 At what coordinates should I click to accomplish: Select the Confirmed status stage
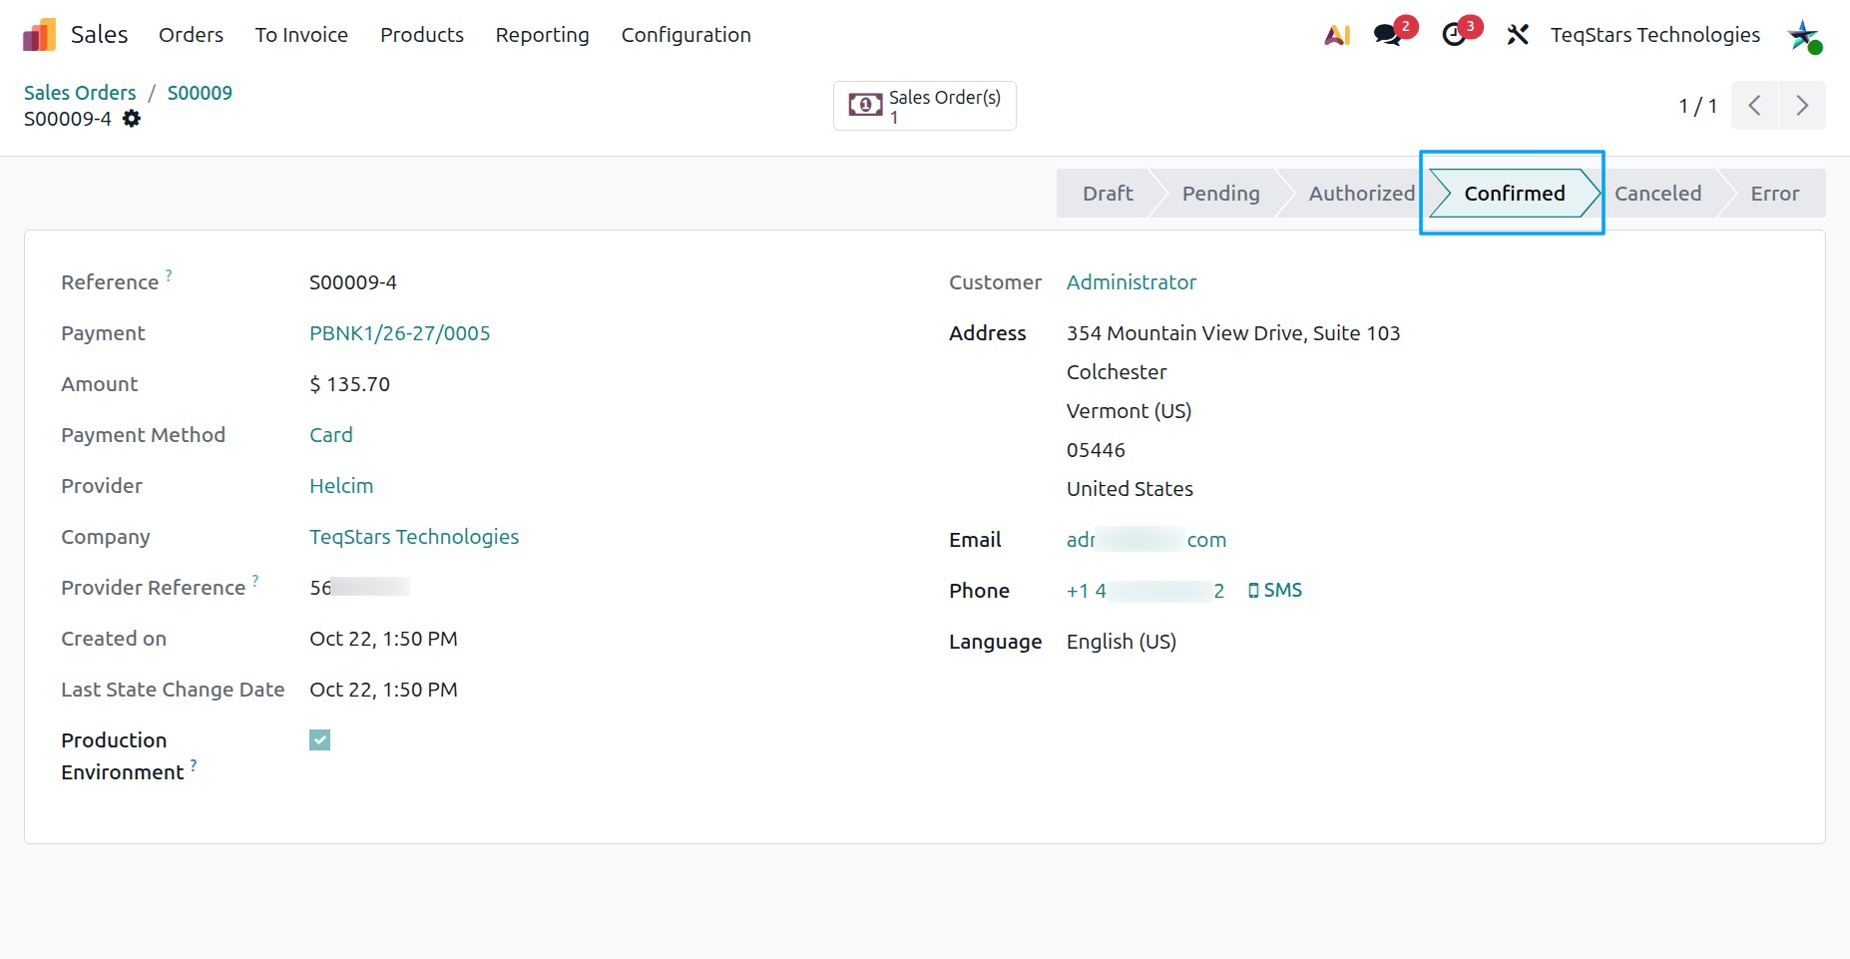1514,193
